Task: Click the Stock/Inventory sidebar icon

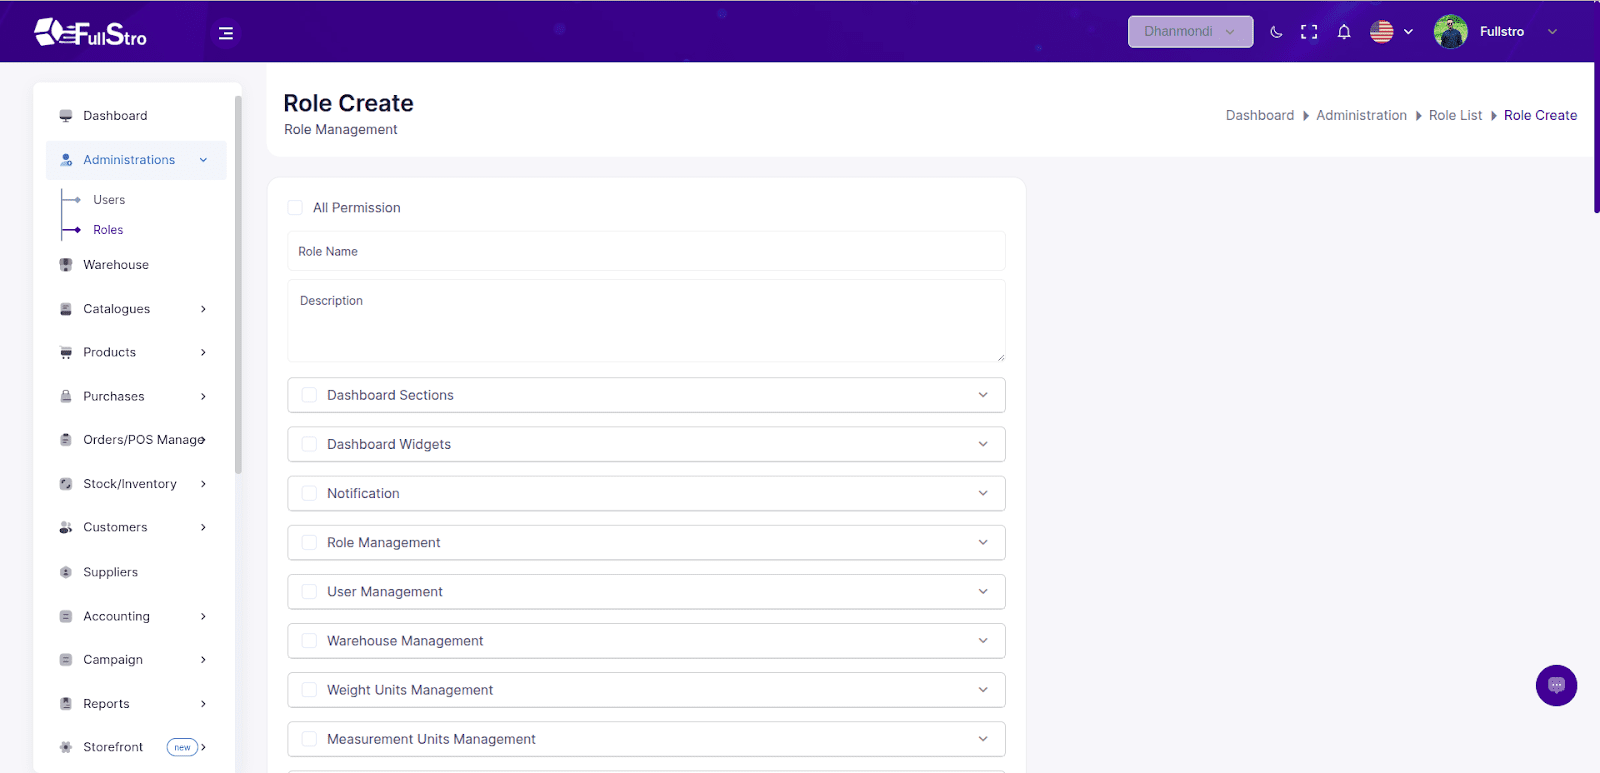Action: (x=66, y=484)
